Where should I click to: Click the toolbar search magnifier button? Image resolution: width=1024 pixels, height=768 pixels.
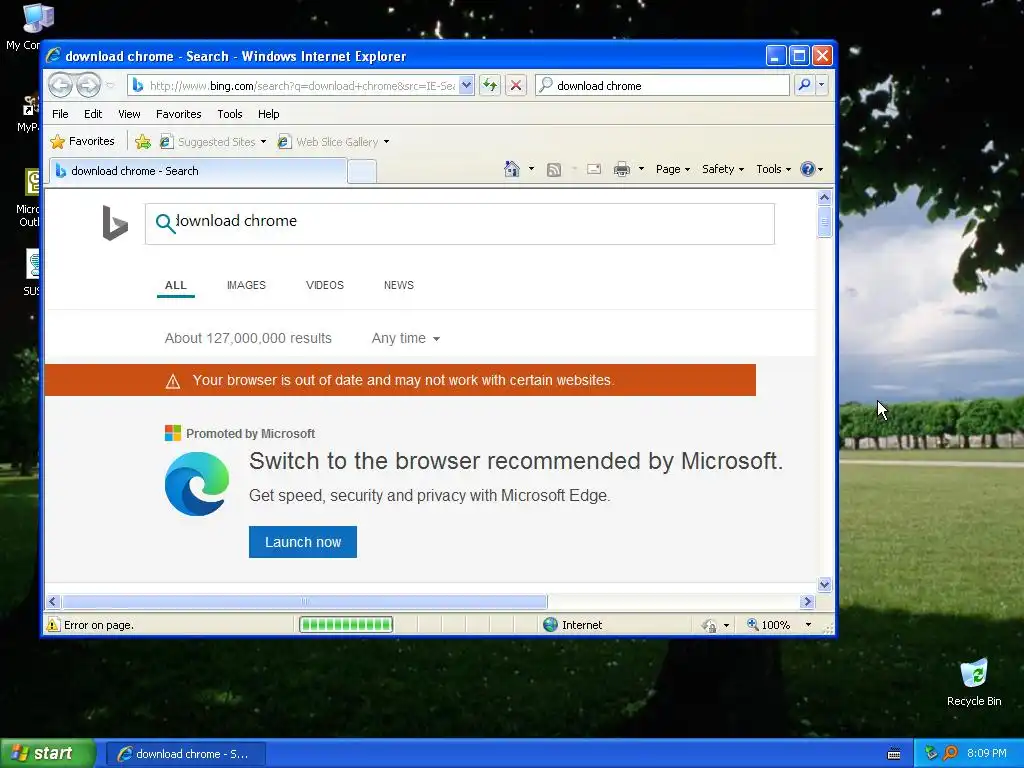(x=804, y=86)
